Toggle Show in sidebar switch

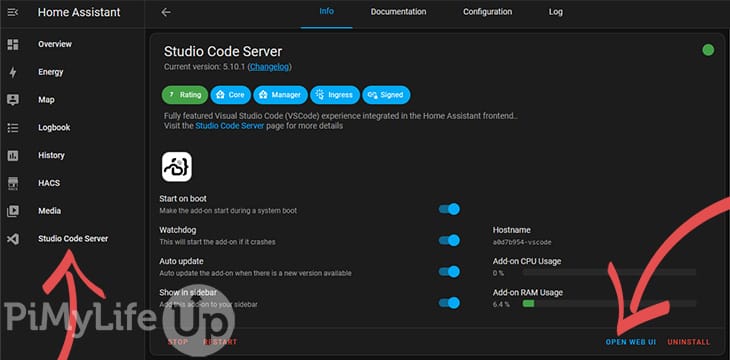click(x=449, y=303)
